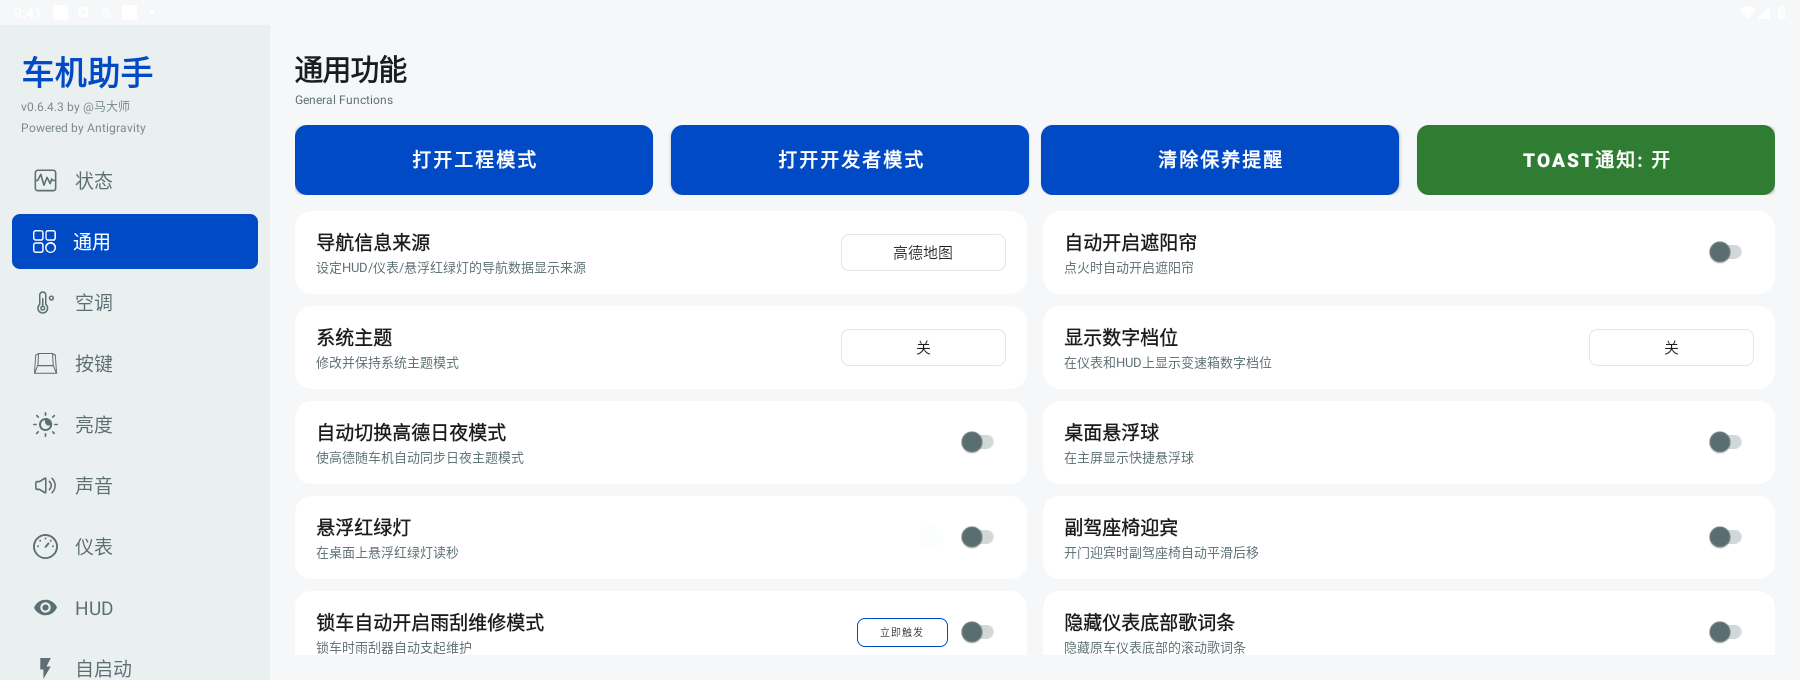Click the 仪表 gauge sidebar icon
Image resolution: width=1800 pixels, height=680 pixels.
coord(45,547)
